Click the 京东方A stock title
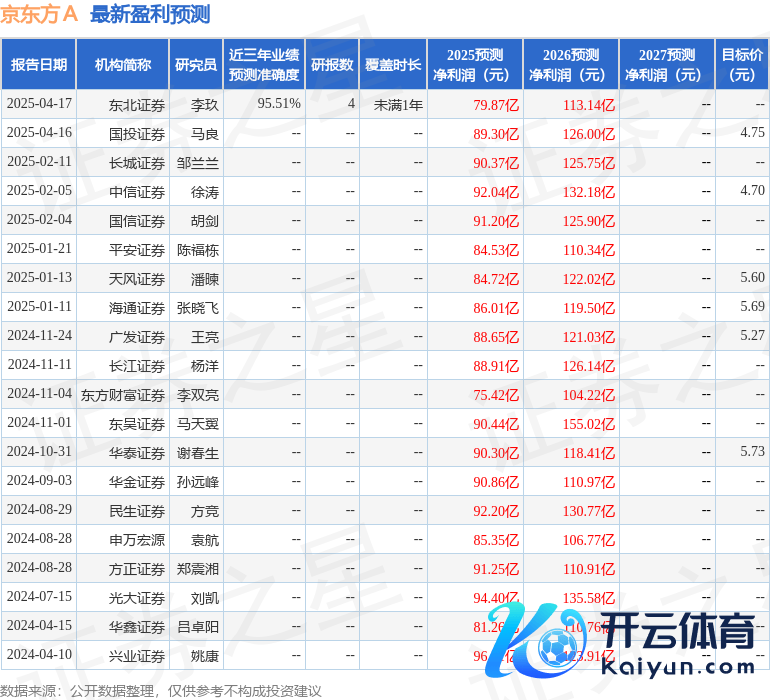 39,14
